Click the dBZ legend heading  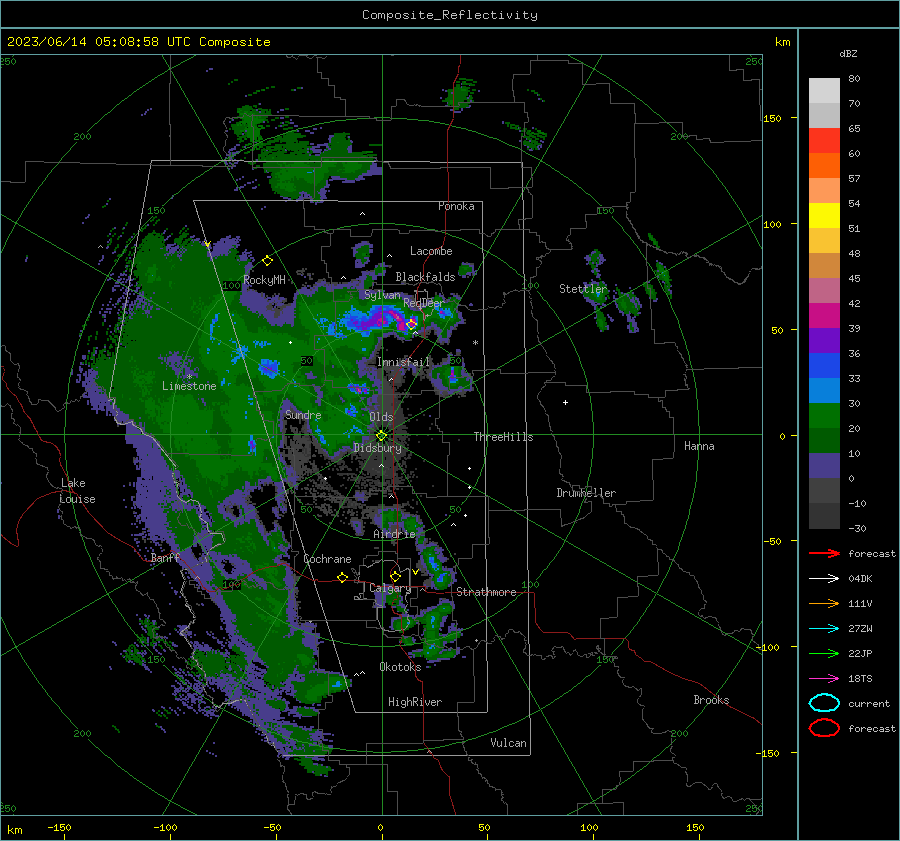coord(848,54)
